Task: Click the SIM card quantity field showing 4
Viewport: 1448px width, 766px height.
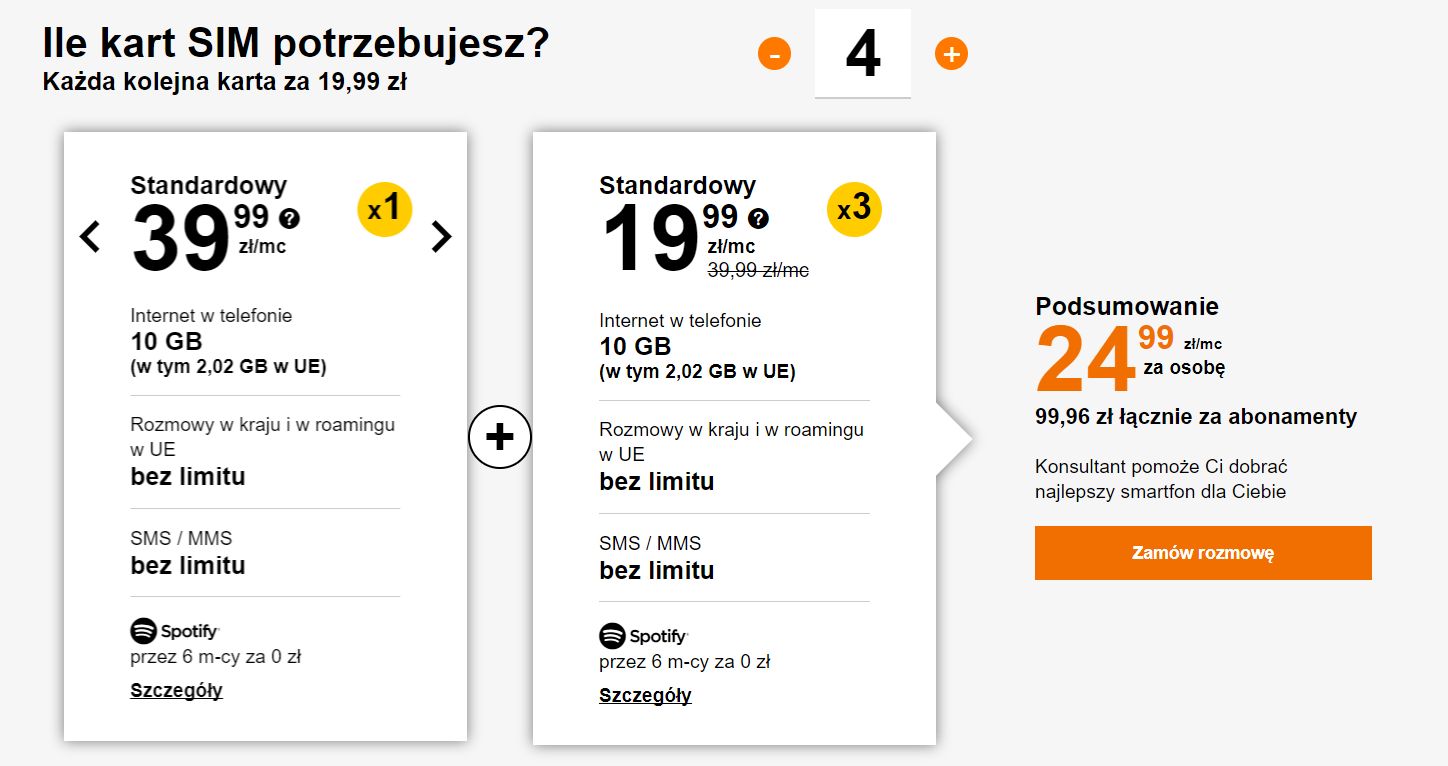Action: click(x=863, y=53)
